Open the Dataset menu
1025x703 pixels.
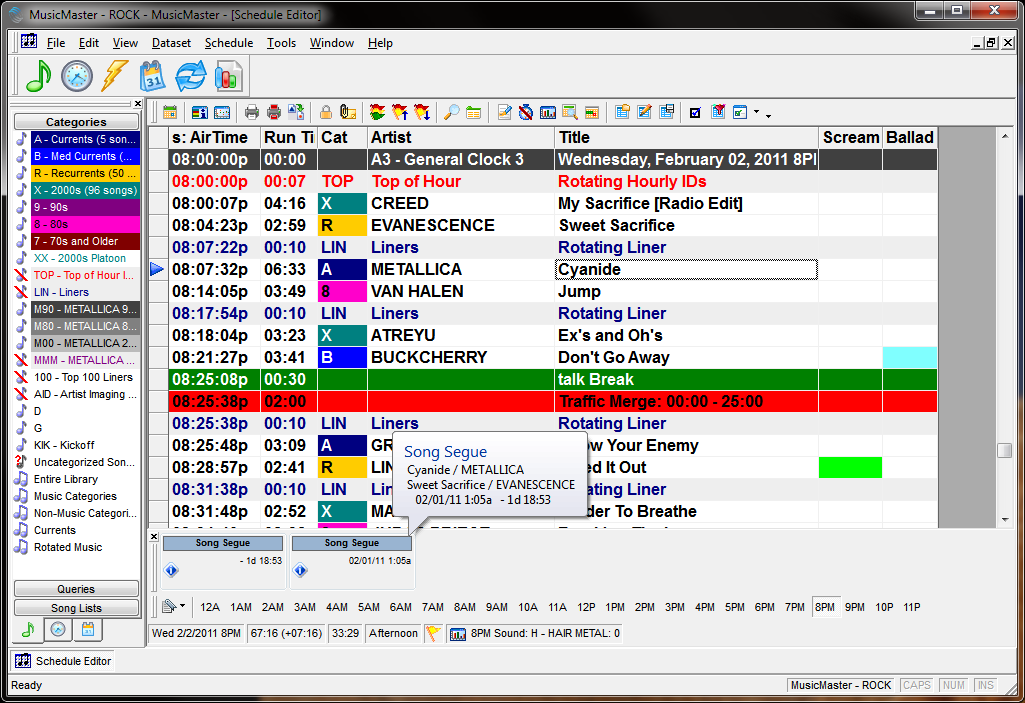click(x=171, y=43)
